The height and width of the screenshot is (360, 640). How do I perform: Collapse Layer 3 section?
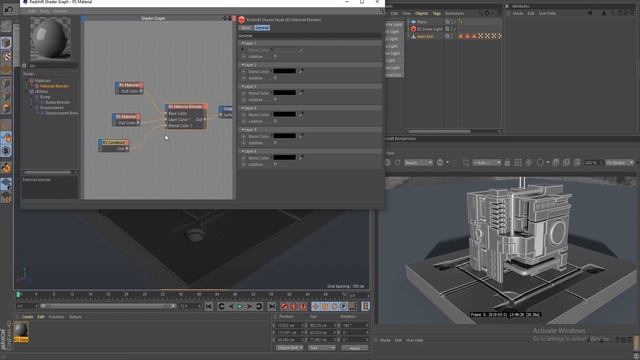click(x=242, y=86)
